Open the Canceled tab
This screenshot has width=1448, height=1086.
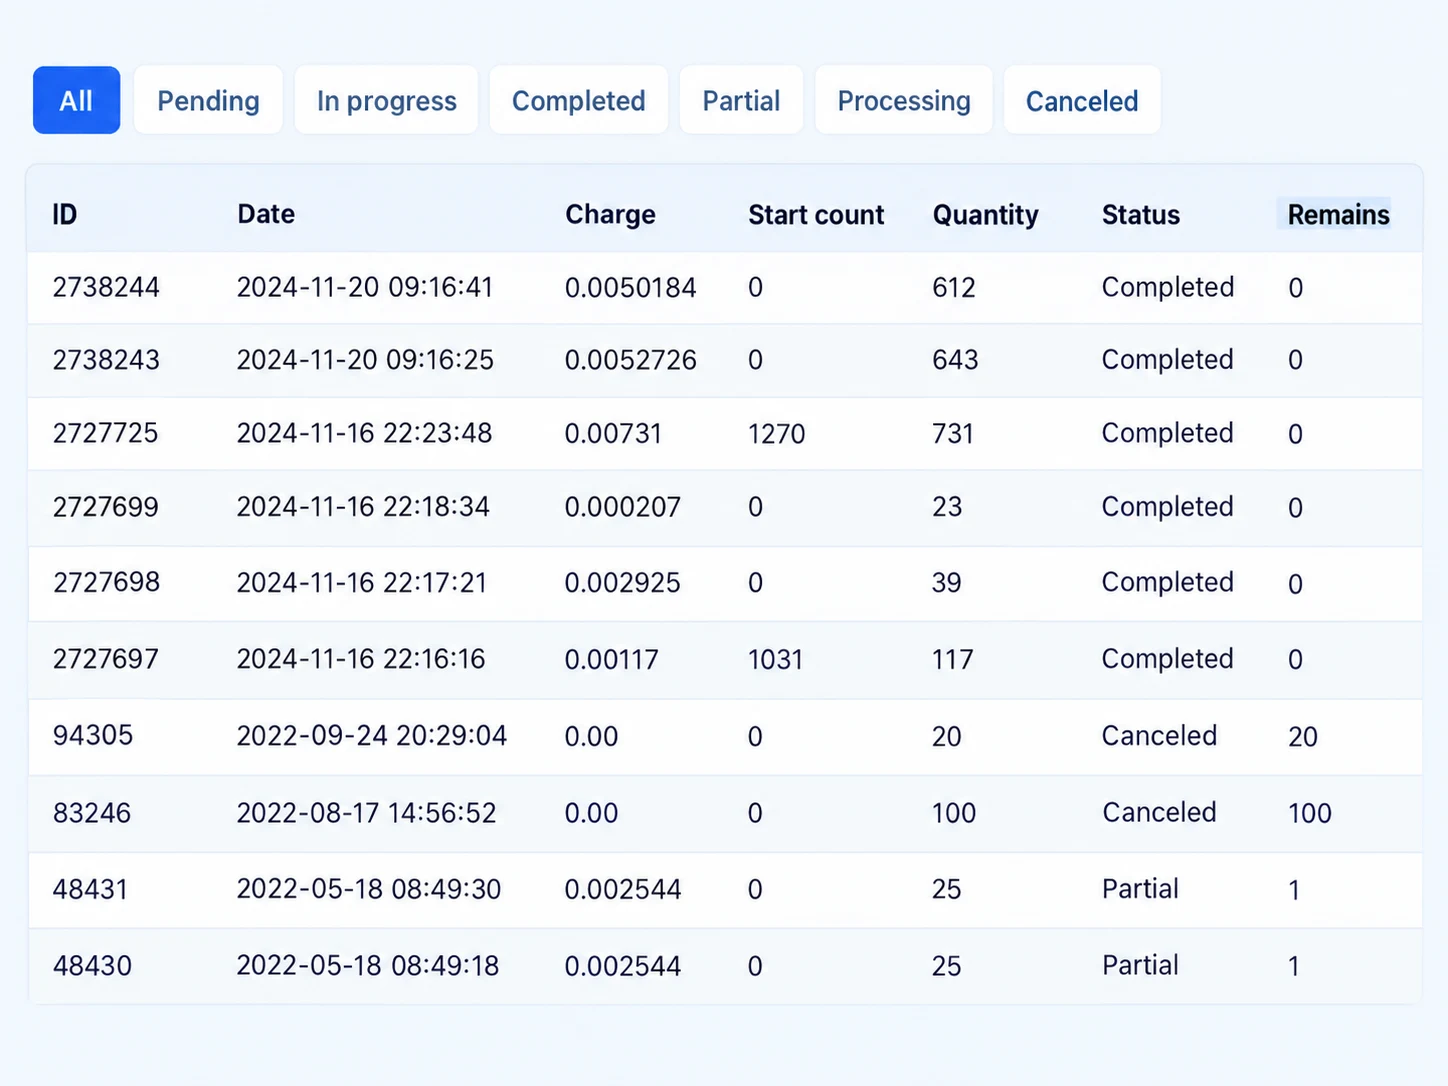pos(1082,100)
